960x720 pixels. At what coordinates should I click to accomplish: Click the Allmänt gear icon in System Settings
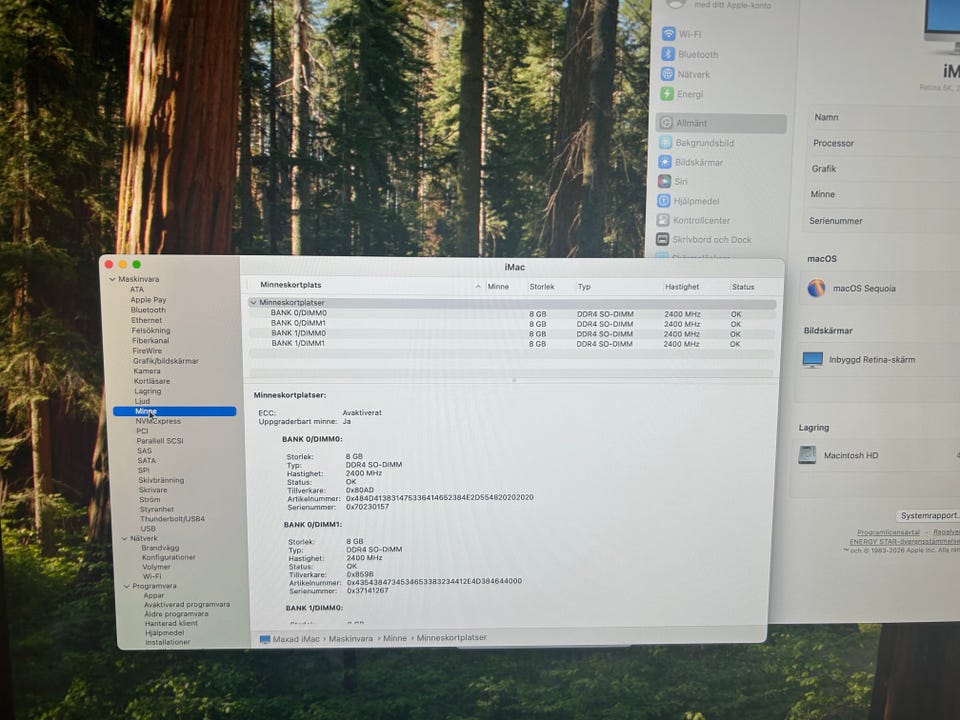666,123
